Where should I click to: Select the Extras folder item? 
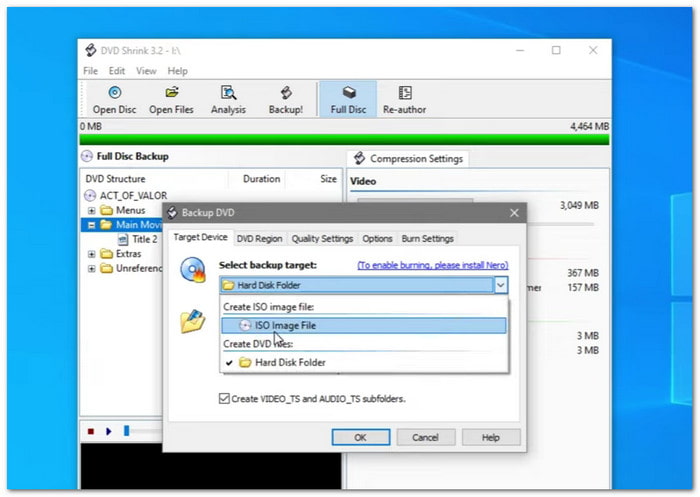pyautogui.click(x=129, y=254)
